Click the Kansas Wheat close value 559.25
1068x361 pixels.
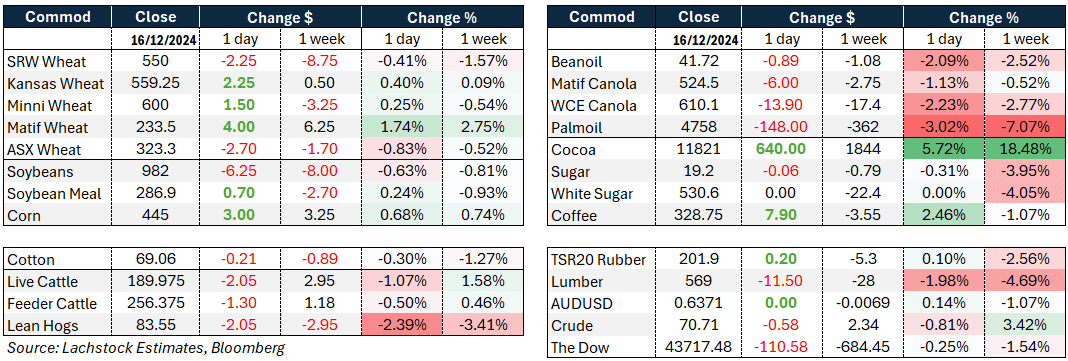(x=155, y=84)
